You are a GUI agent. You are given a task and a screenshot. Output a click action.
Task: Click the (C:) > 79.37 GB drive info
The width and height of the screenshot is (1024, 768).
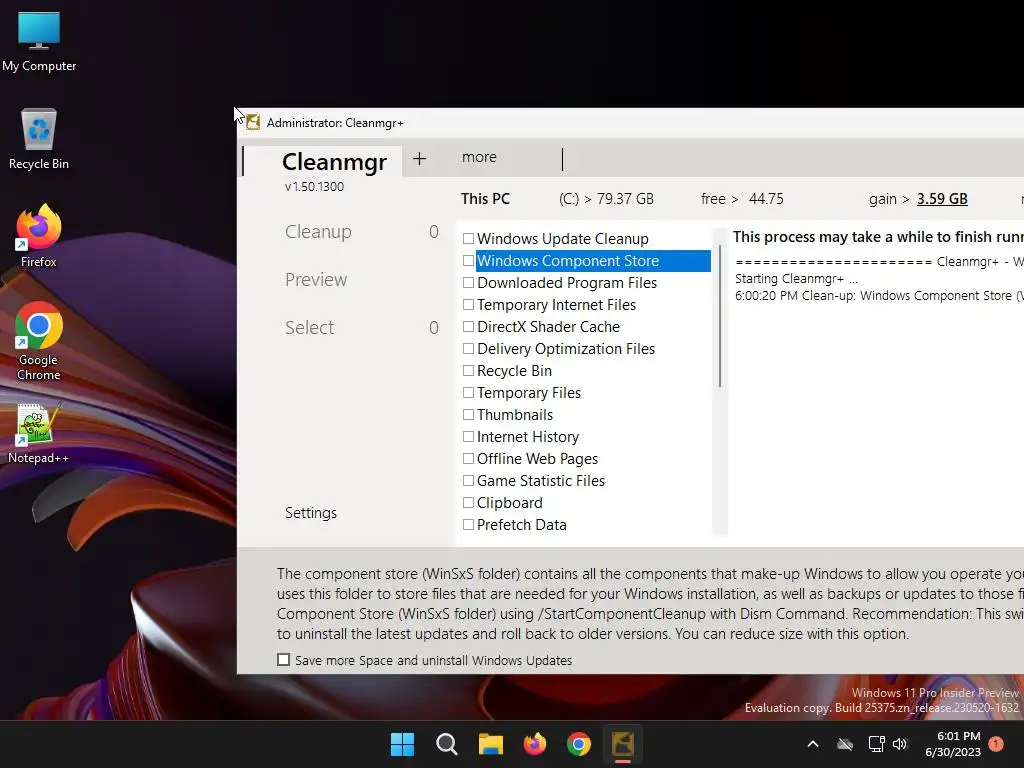pyautogui.click(x=606, y=199)
